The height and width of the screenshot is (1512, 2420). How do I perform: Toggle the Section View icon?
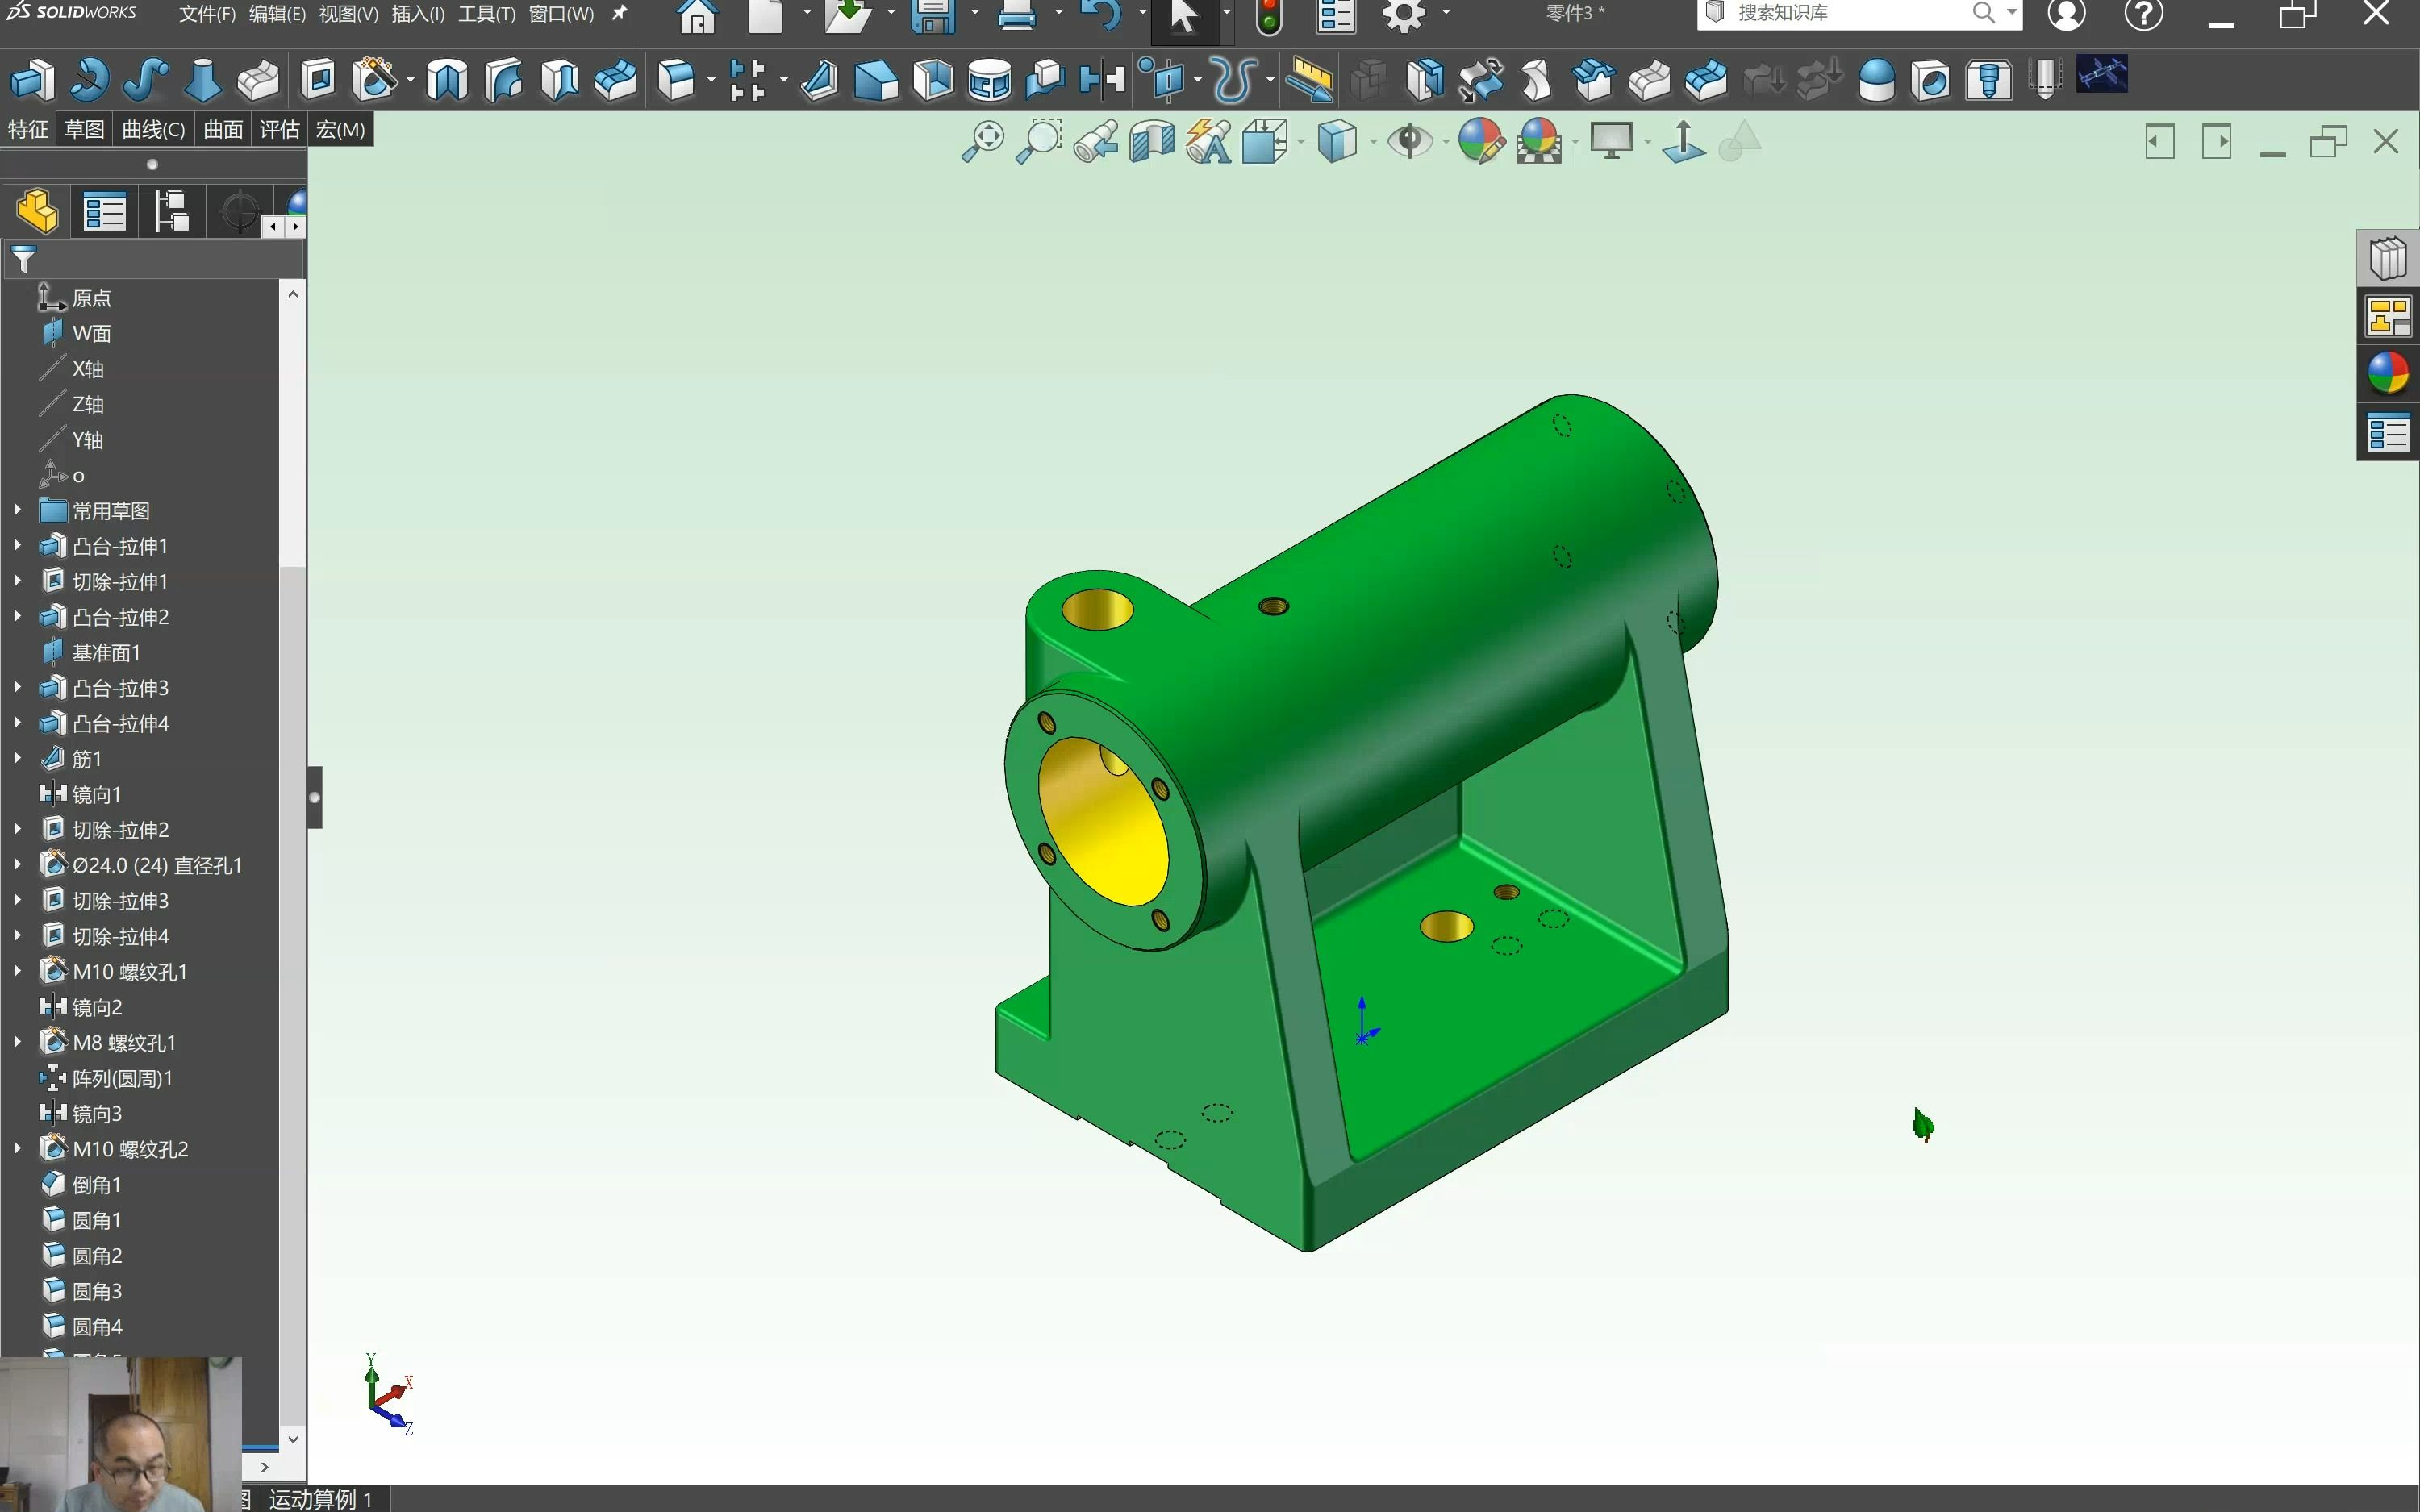tap(1152, 141)
